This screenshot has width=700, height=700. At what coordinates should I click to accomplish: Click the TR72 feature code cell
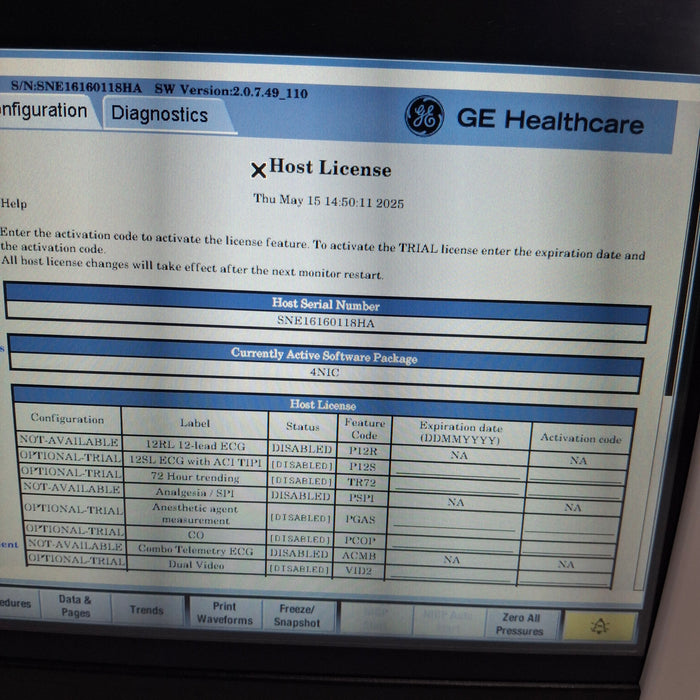point(362,482)
